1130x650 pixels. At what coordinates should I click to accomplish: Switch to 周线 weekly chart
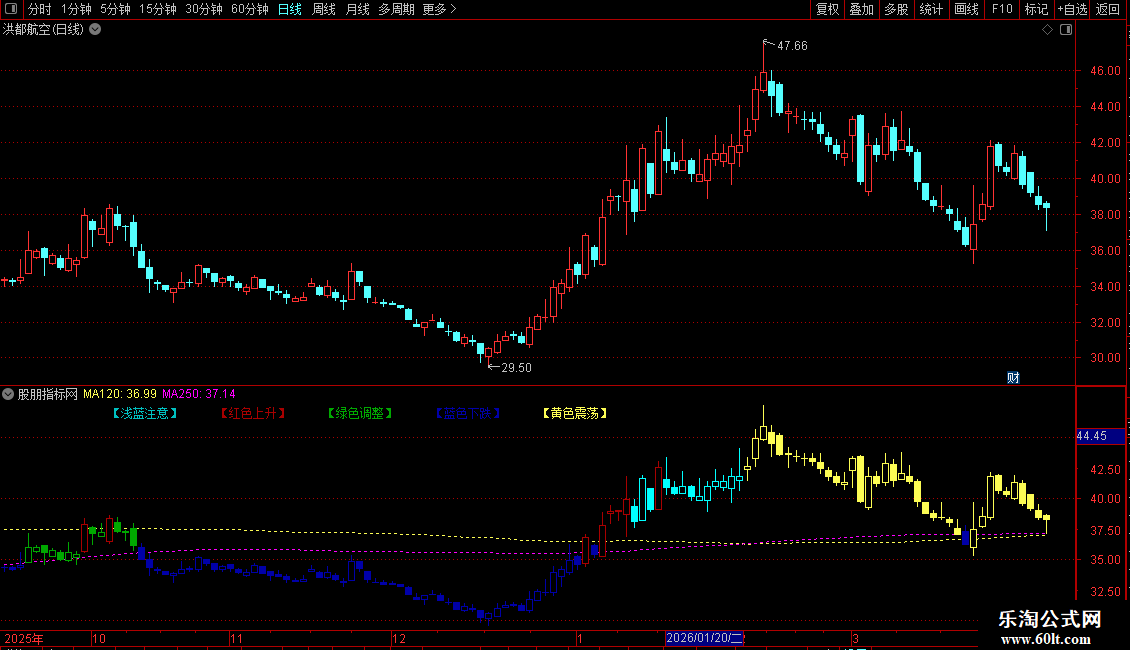tap(324, 9)
